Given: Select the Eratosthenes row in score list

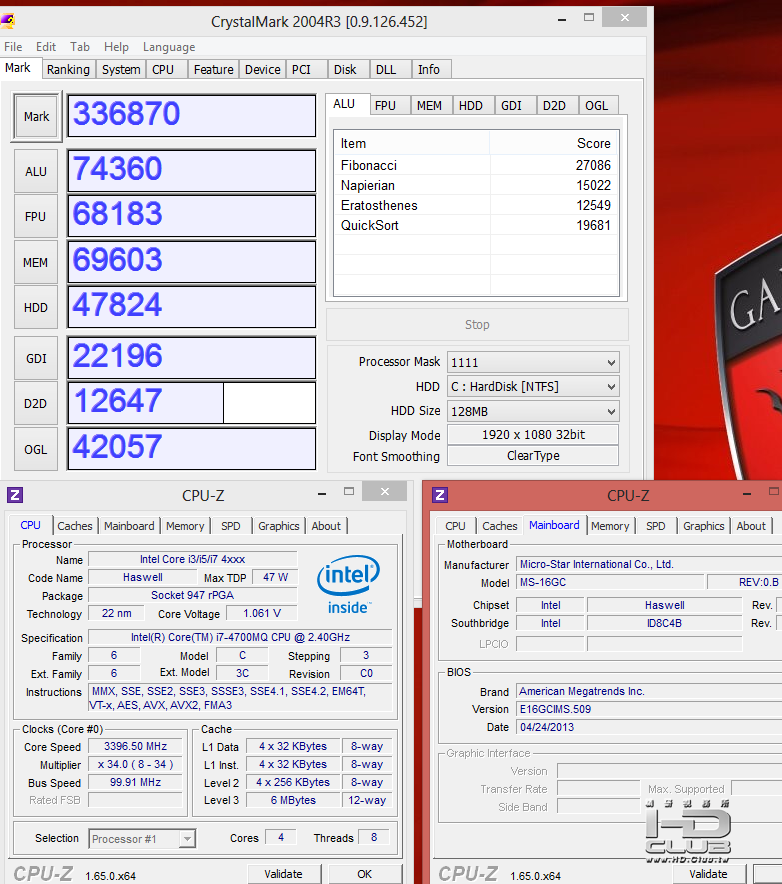Looking at the screenshot, I should coord(476,205).
